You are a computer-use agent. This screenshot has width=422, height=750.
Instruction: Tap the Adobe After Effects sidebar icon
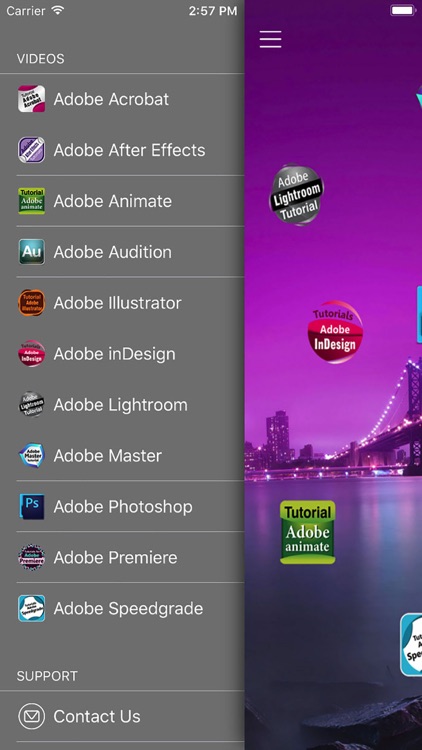pos(32,150)
